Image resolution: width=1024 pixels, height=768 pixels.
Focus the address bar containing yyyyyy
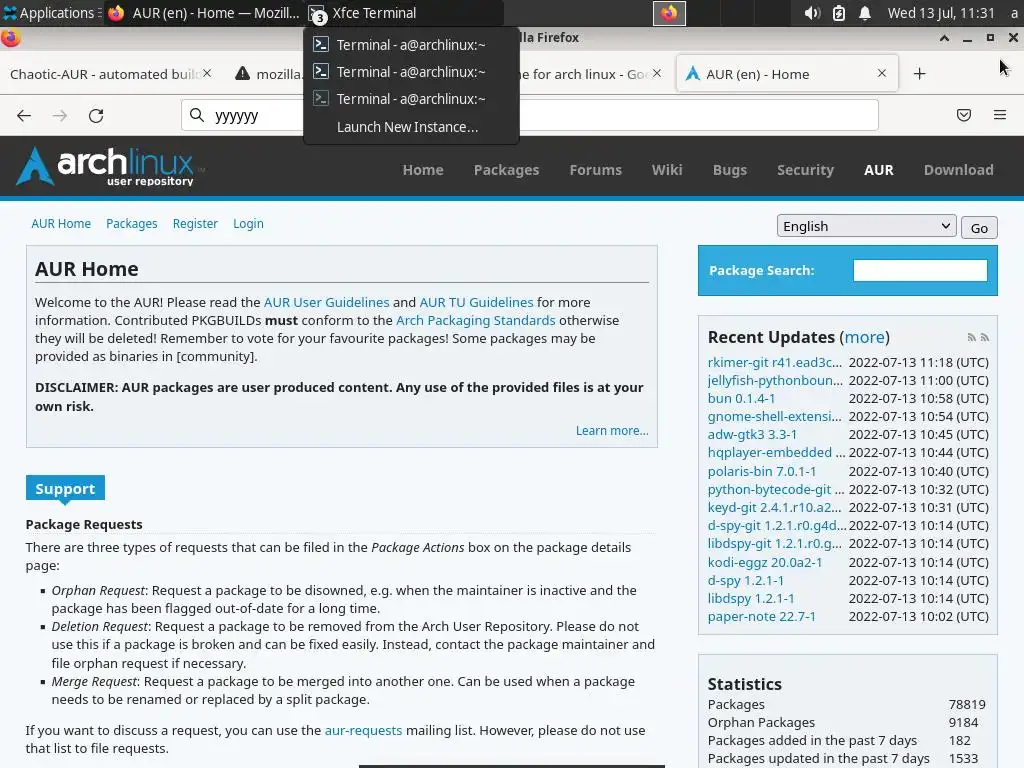(x=530, y=116)
